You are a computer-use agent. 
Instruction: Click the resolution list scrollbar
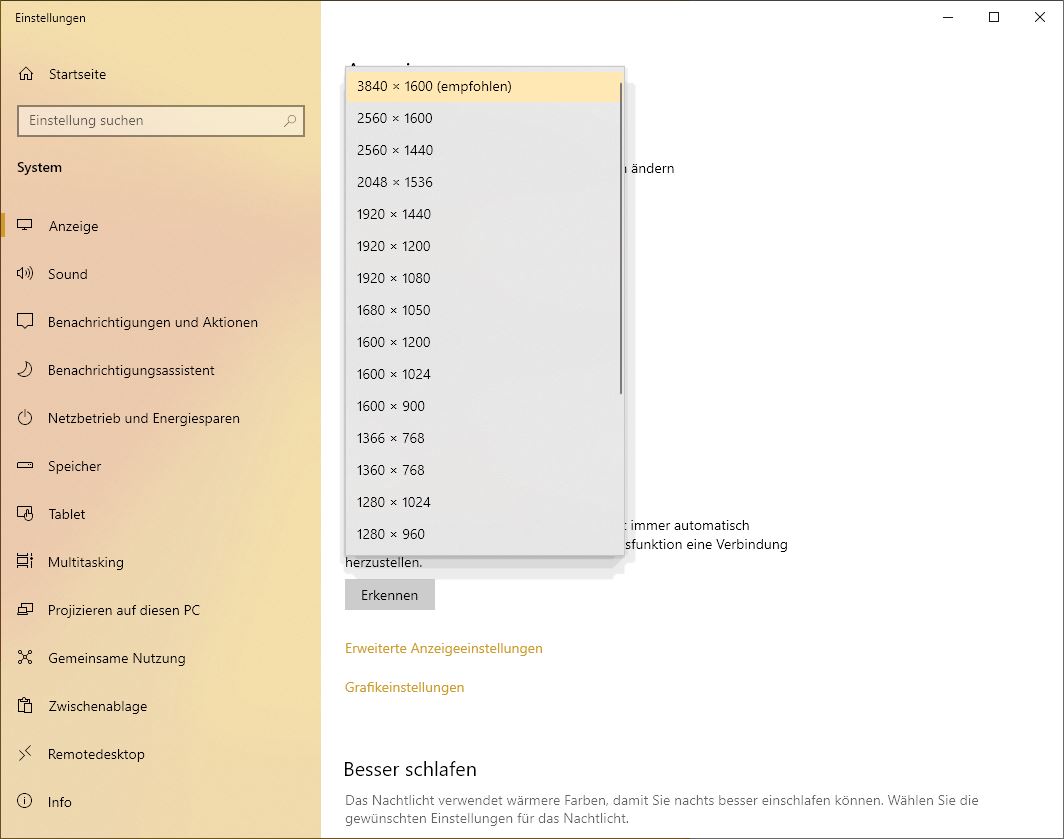(621, 238)
